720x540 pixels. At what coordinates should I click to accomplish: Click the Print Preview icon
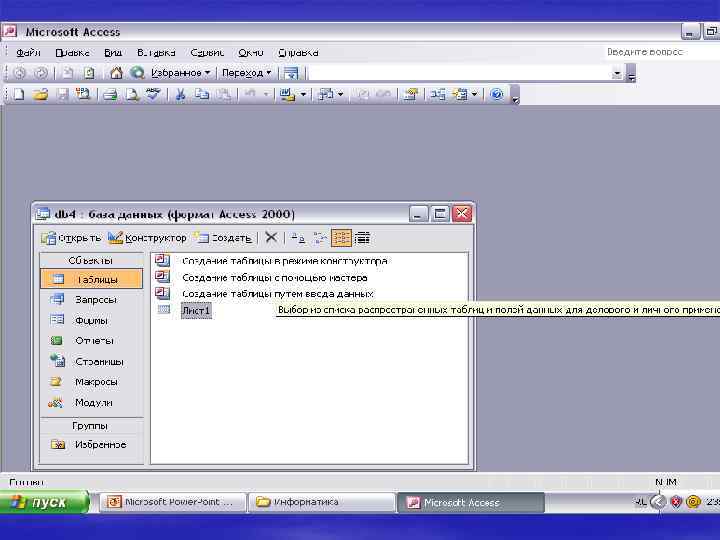click(x=132, y=95)
